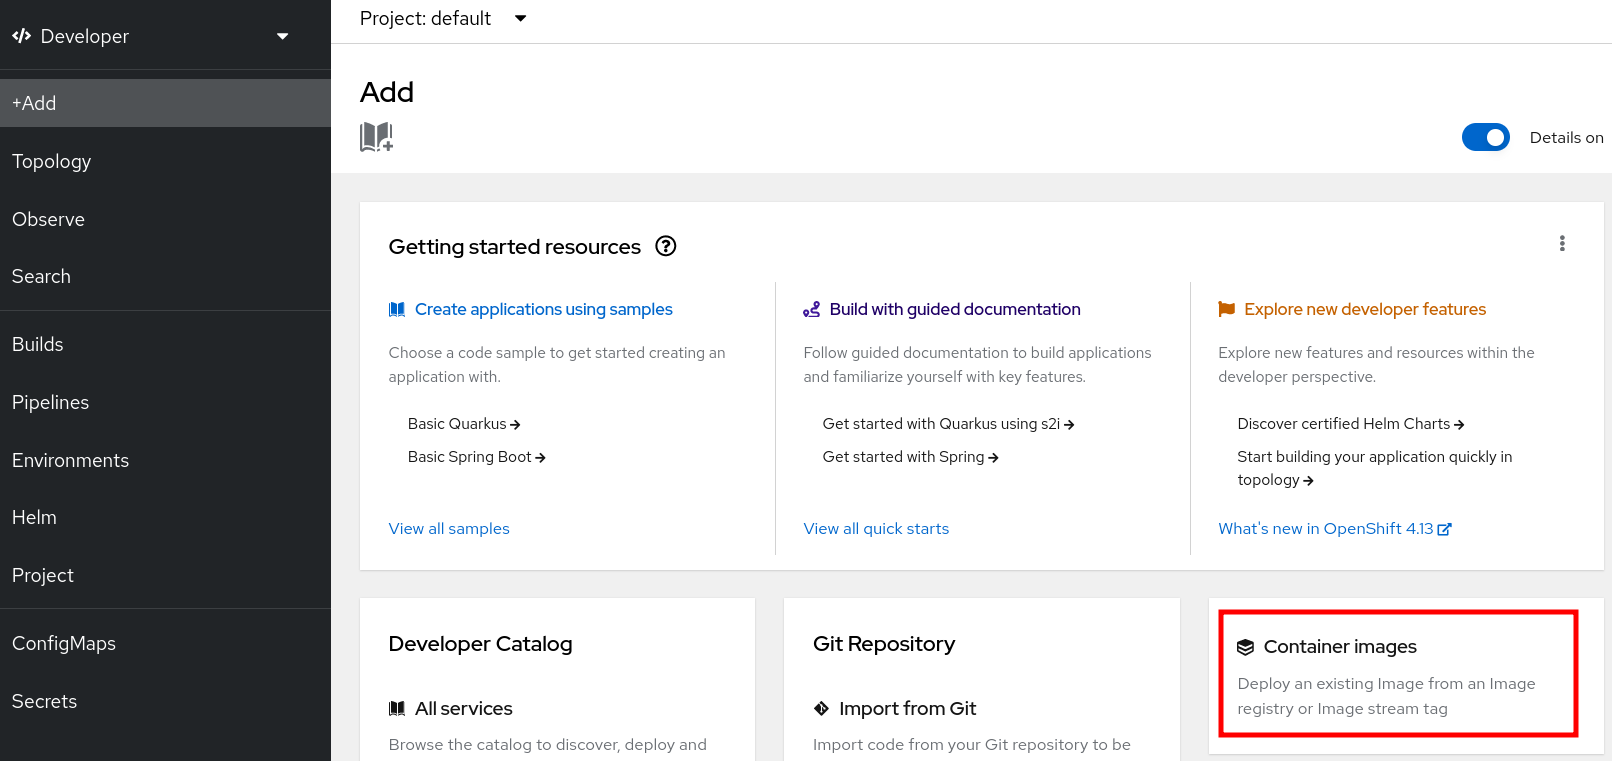Select Helm from the sidebar
The image size is (1612, 761).
coord(34,517)
